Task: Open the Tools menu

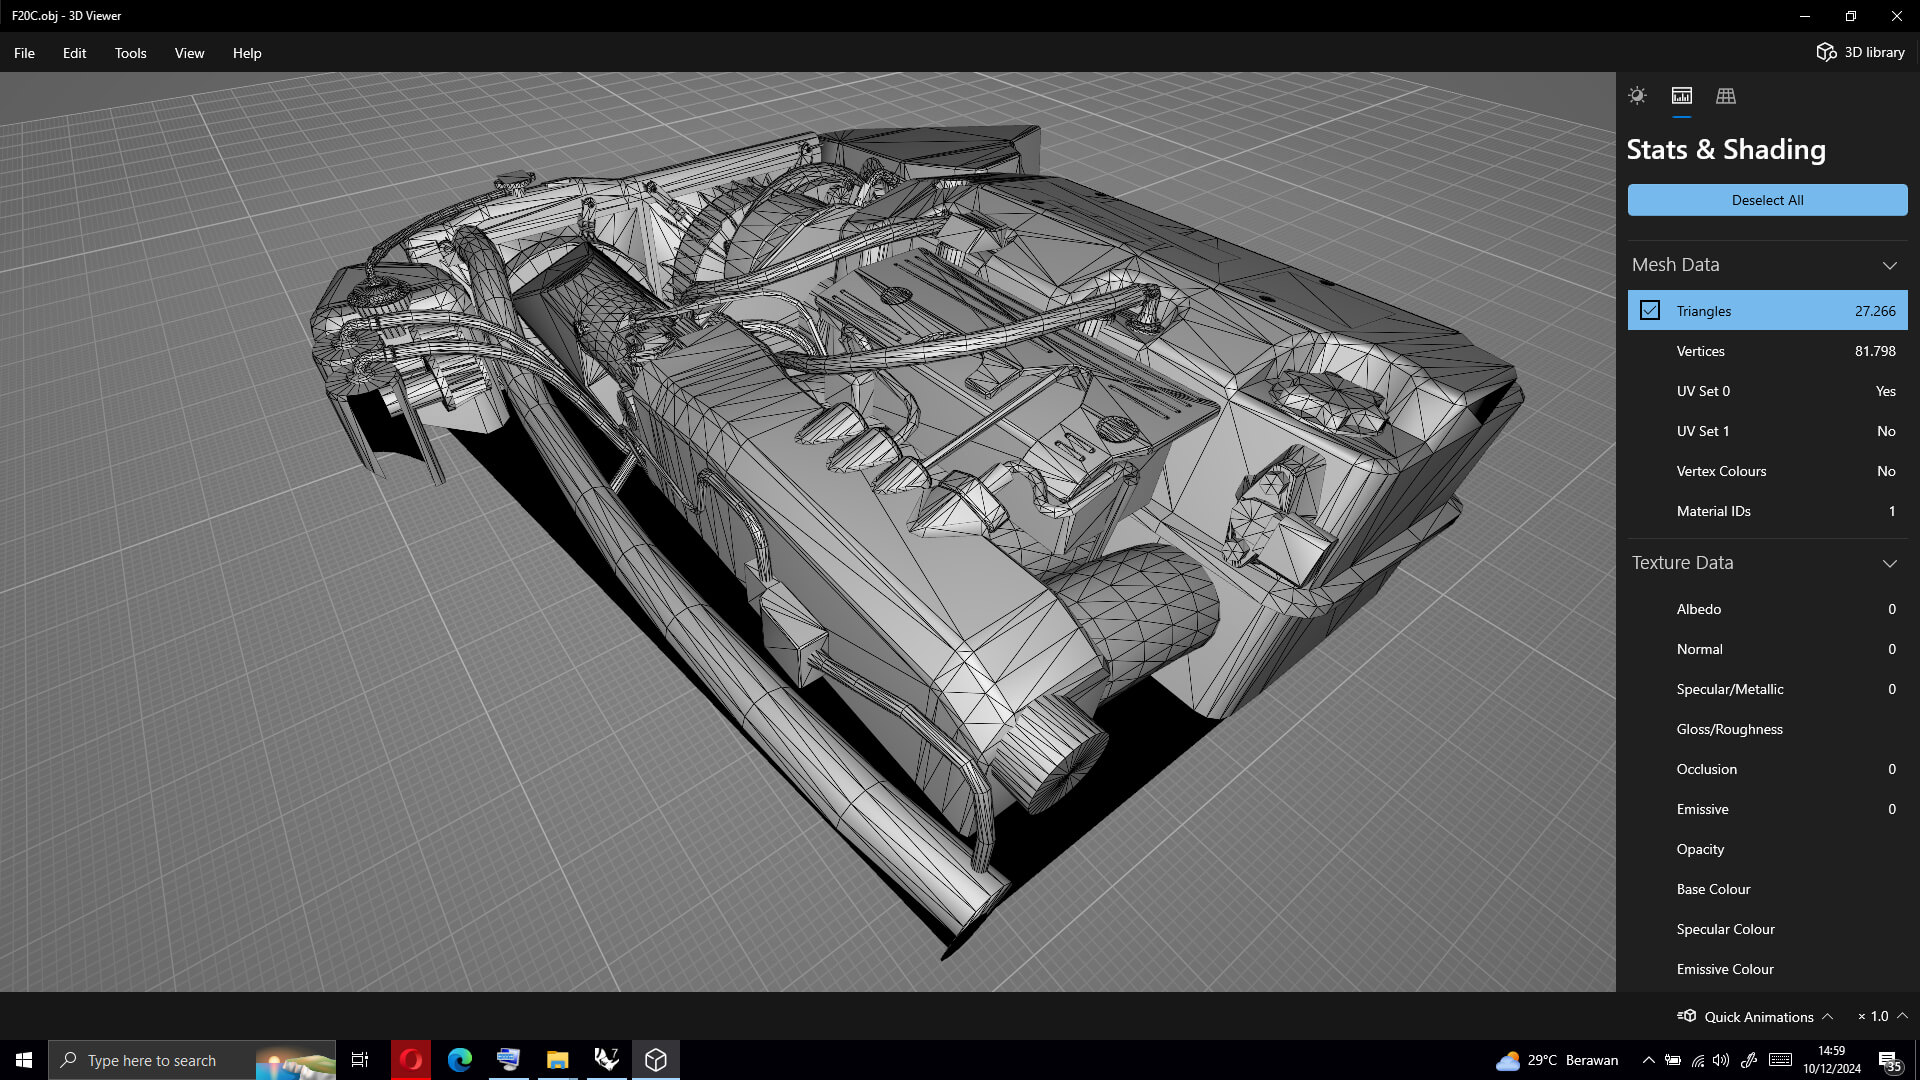Action: 130,53
